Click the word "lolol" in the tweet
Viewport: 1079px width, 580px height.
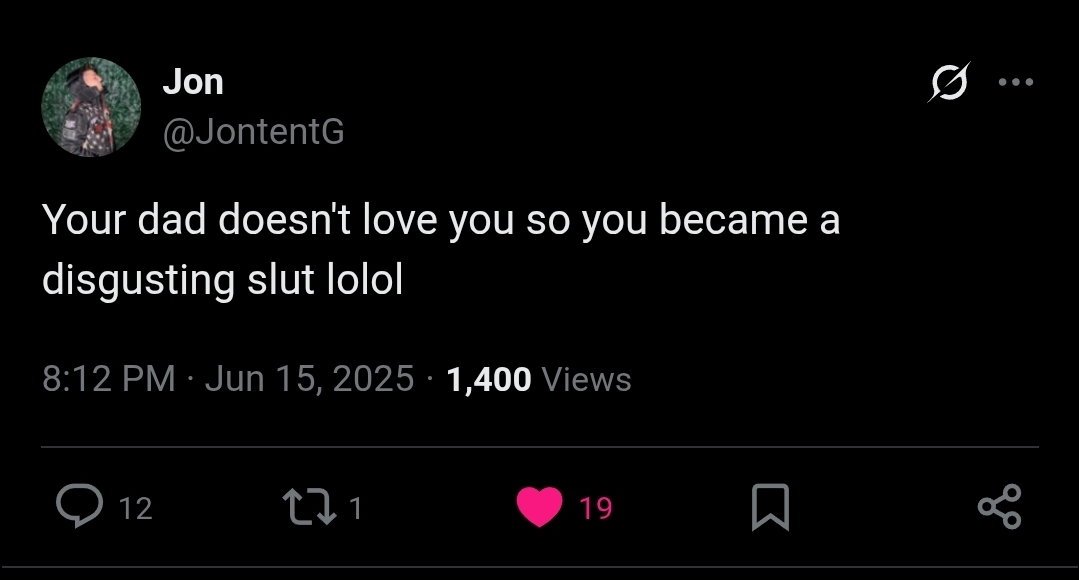click(365, 281)
